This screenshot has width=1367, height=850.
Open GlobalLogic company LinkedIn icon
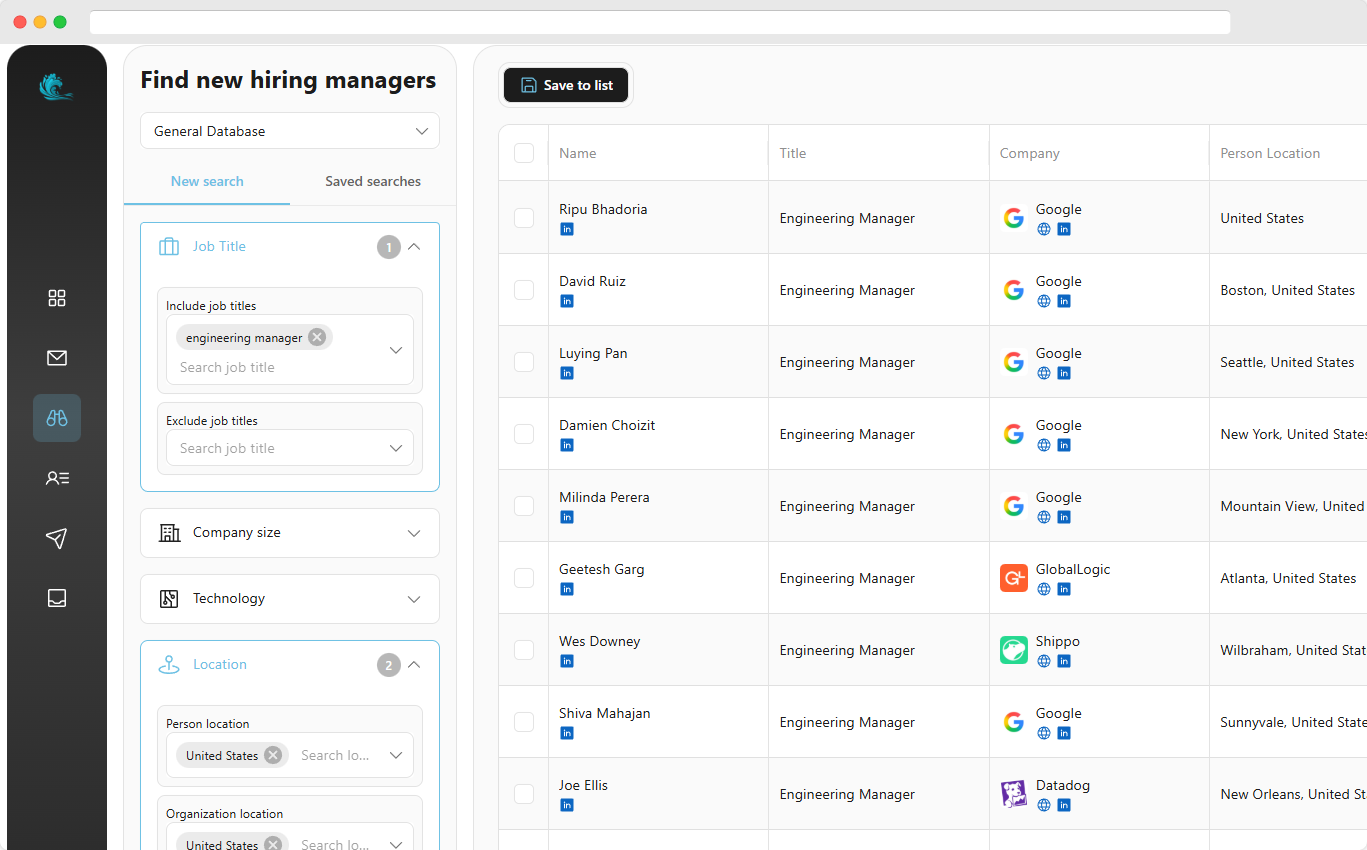coord(1064,589)
